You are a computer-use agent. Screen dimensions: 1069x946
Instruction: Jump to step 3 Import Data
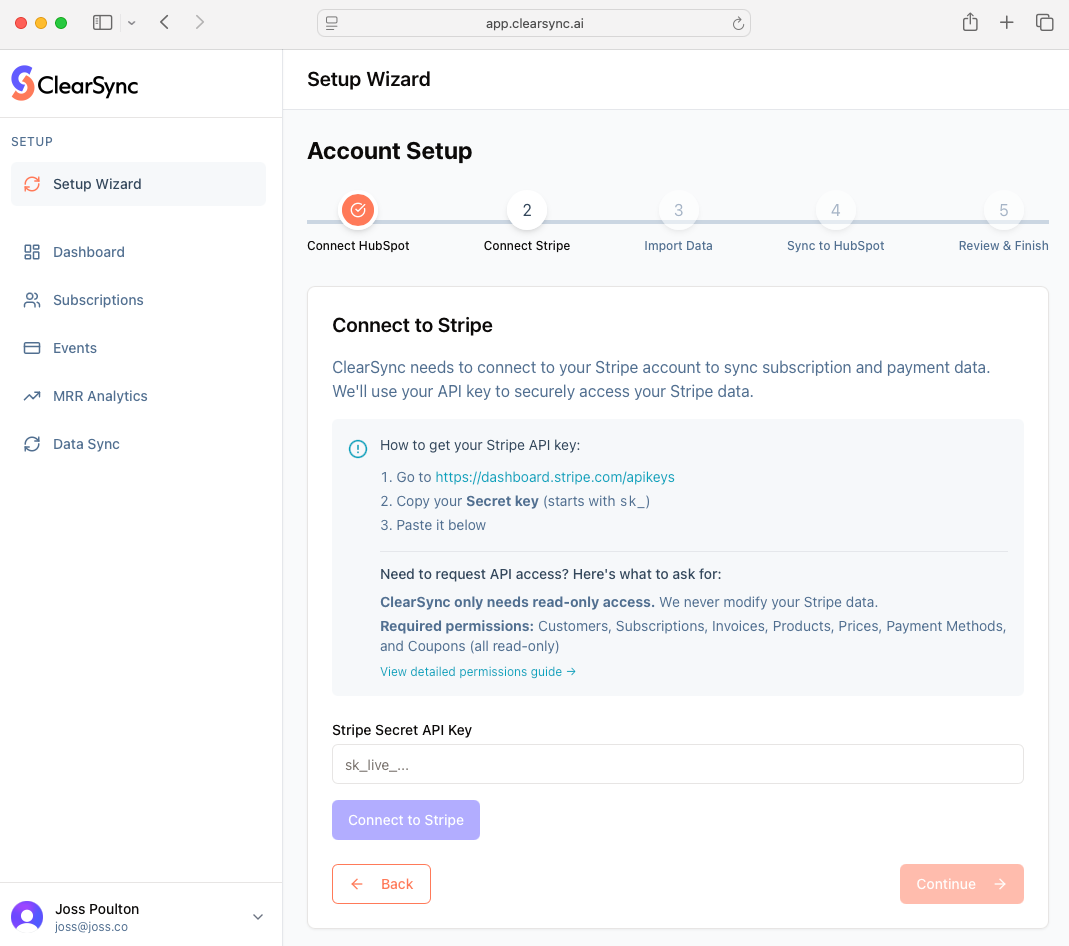678,210
